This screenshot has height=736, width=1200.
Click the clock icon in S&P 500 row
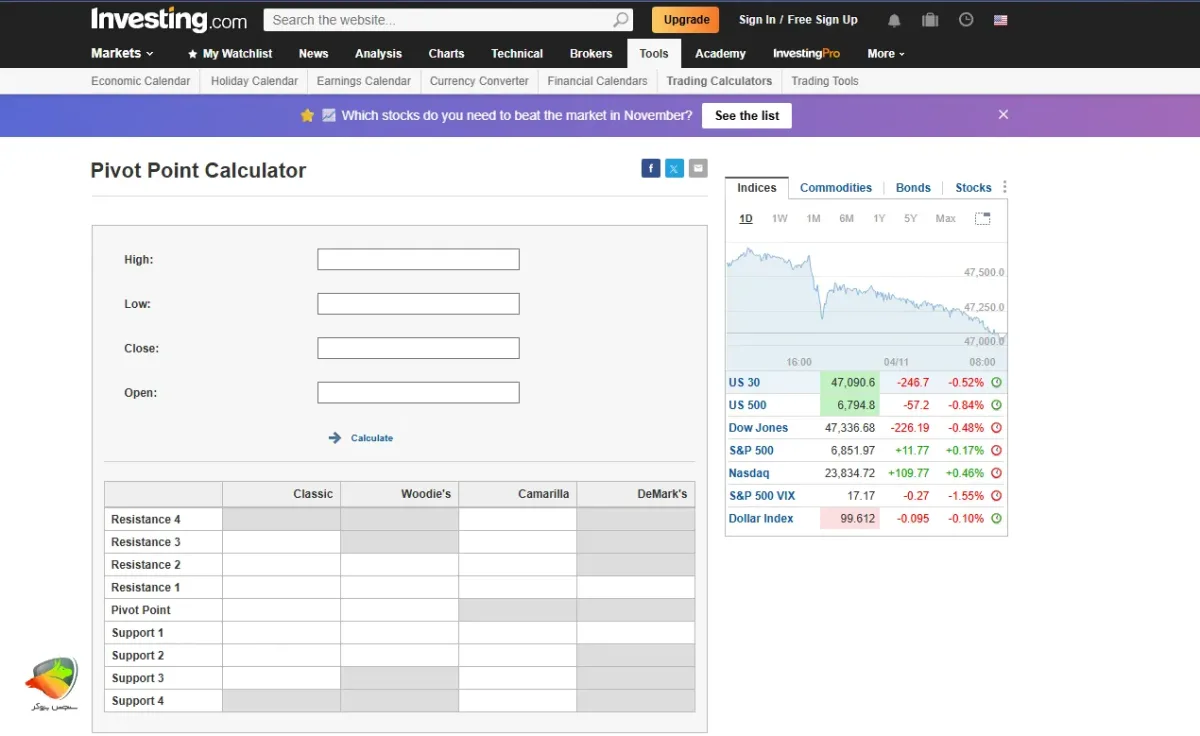(996, 450)
